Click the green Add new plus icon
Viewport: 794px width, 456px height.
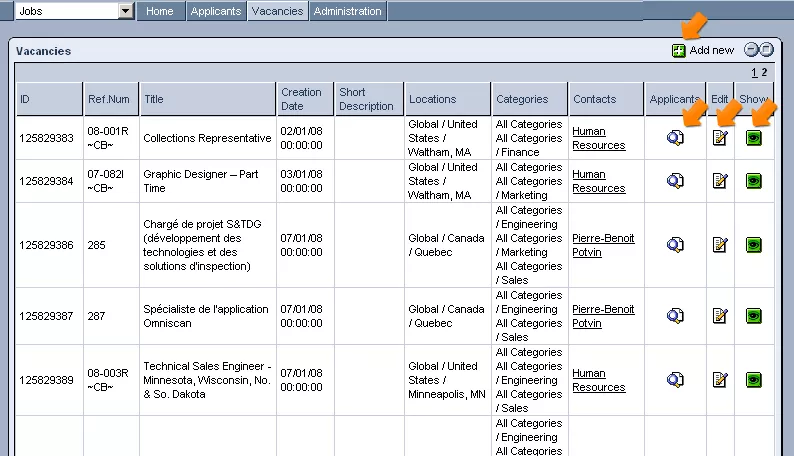(679, 50)
